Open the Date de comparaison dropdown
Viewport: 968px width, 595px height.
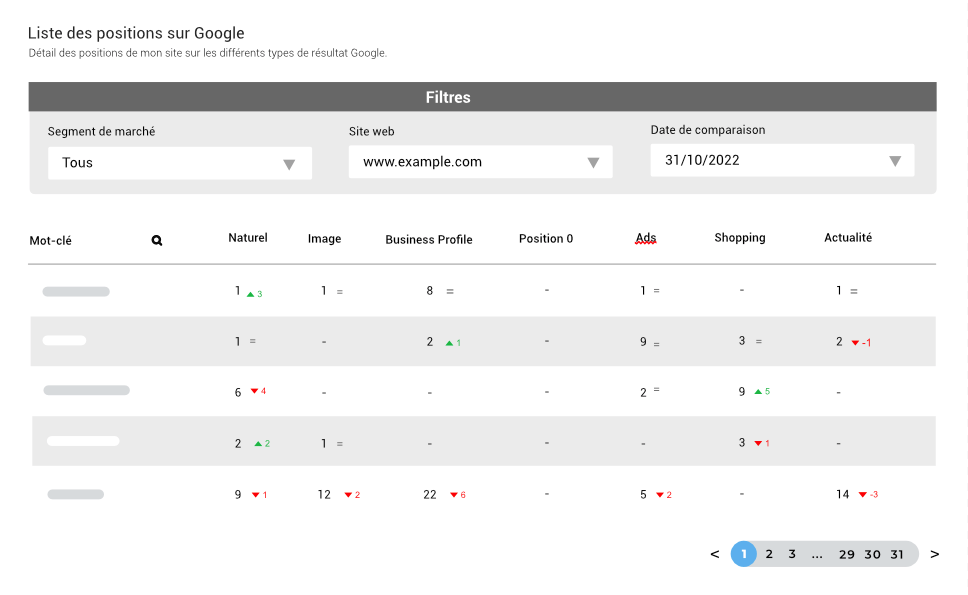pos(782,160)
